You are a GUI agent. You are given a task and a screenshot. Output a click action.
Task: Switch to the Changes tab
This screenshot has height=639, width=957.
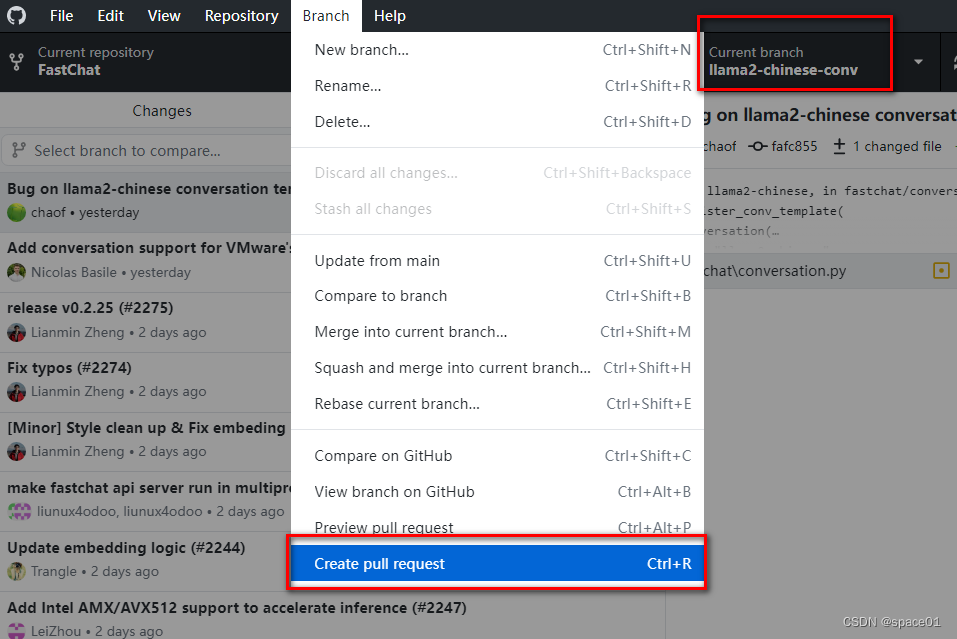click(162, 110)
